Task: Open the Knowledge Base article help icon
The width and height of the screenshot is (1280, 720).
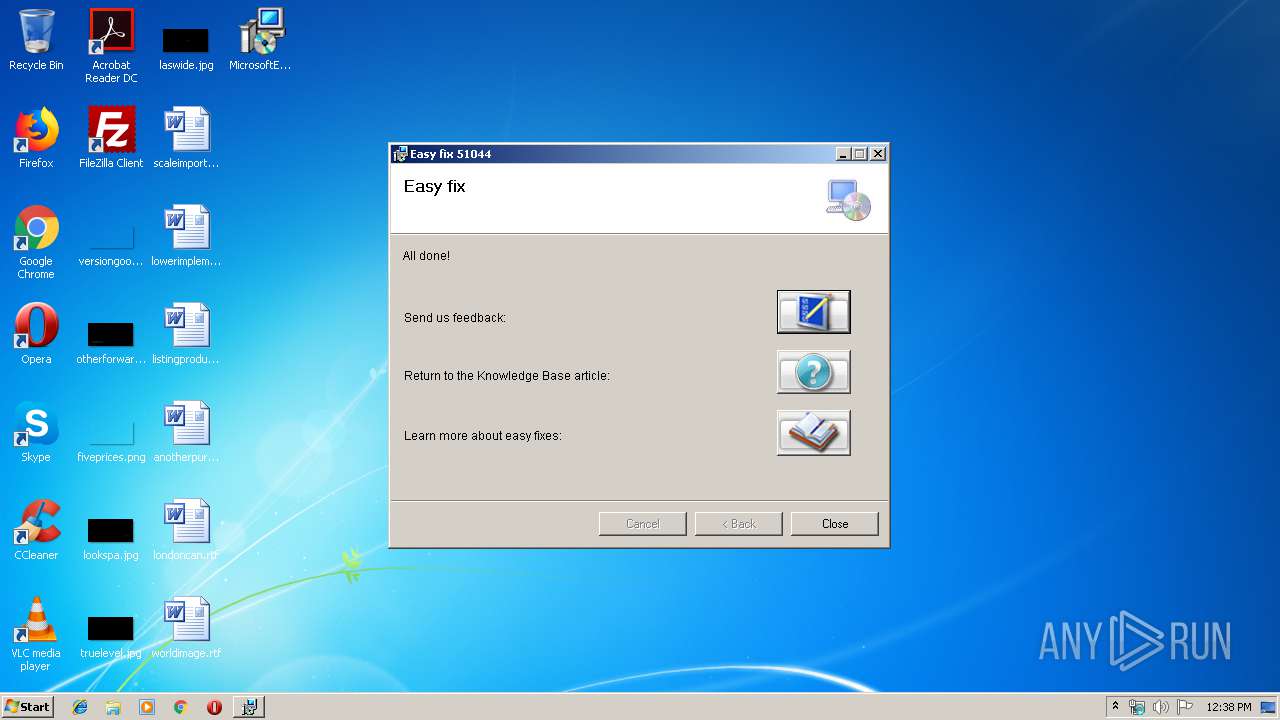Action: pyautogui.click(x=813, y=372)
